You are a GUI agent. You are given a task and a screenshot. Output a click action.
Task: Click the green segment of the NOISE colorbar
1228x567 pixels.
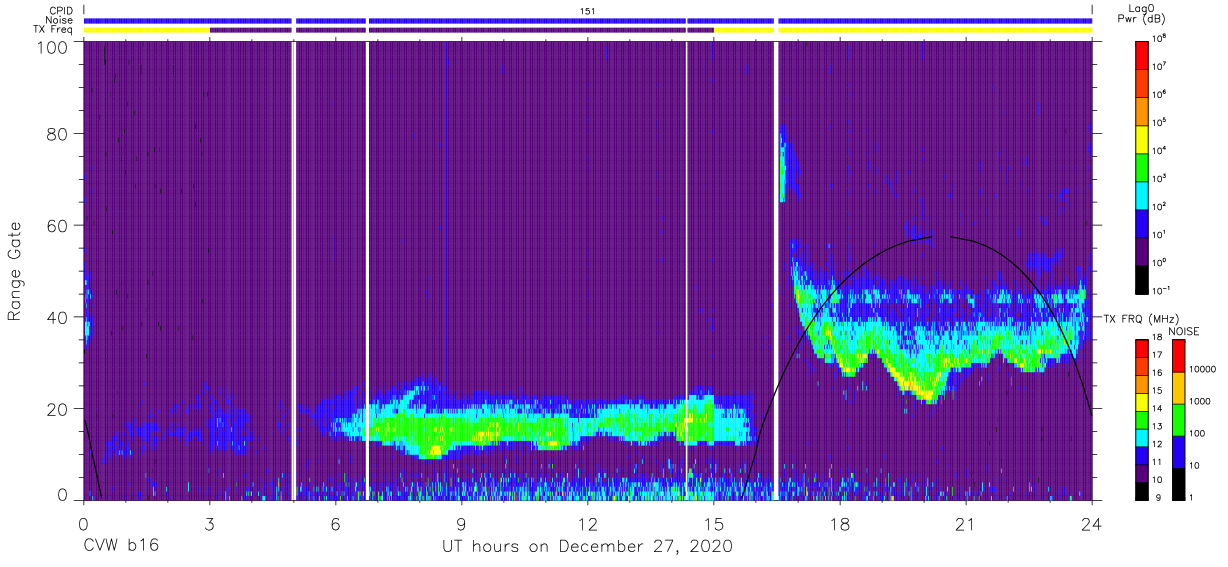pos(1177,419)
